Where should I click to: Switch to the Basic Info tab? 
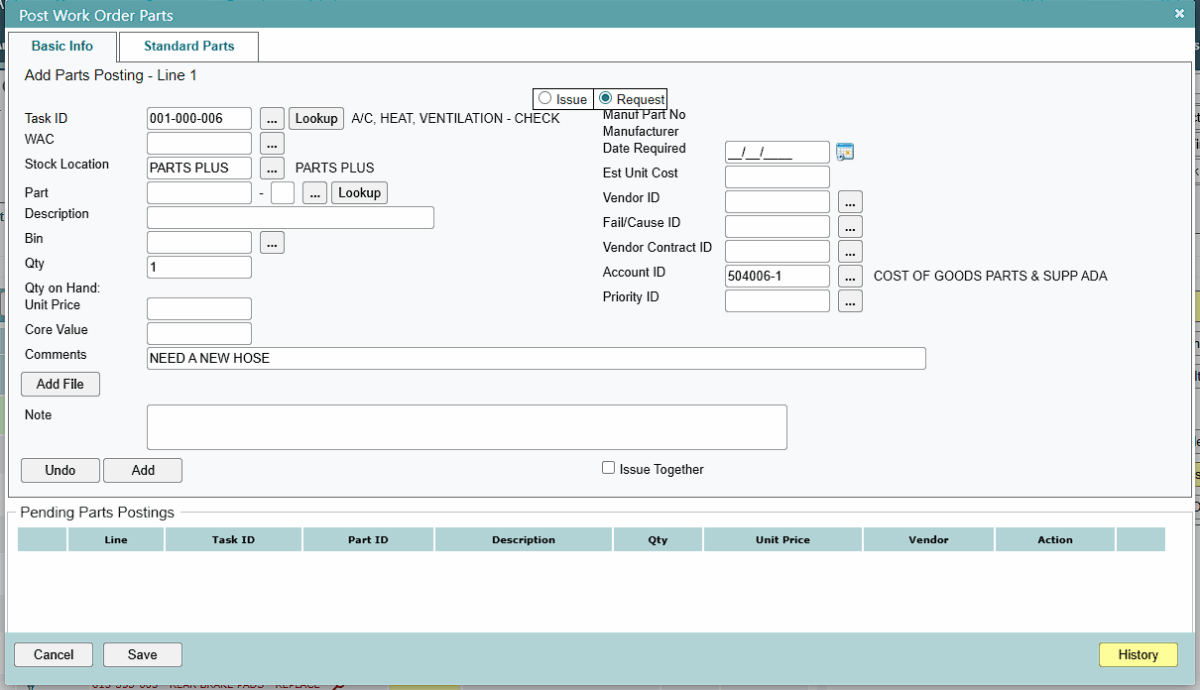point(62,46)
